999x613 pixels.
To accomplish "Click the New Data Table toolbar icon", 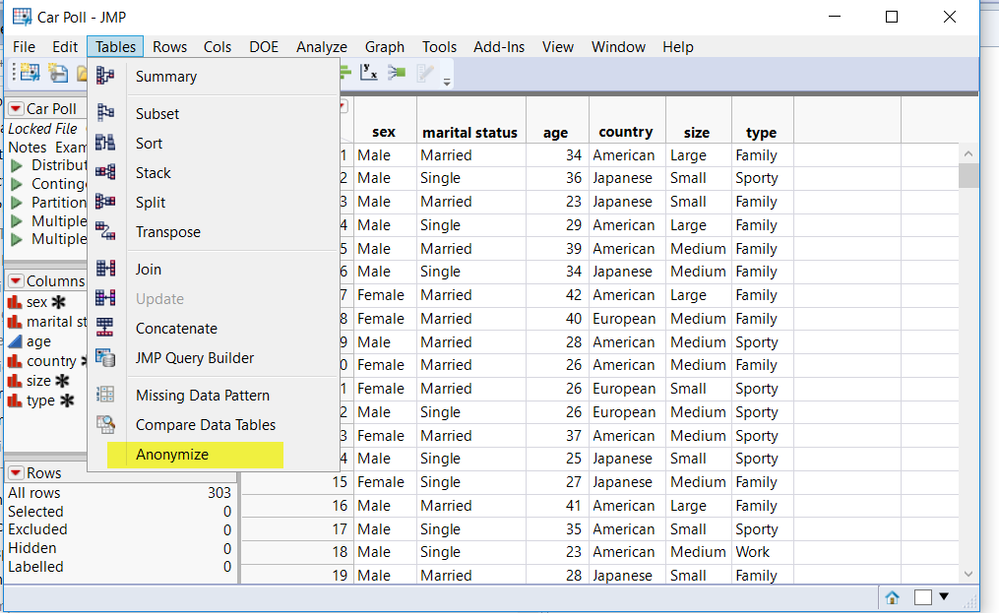I will [29, 73].
